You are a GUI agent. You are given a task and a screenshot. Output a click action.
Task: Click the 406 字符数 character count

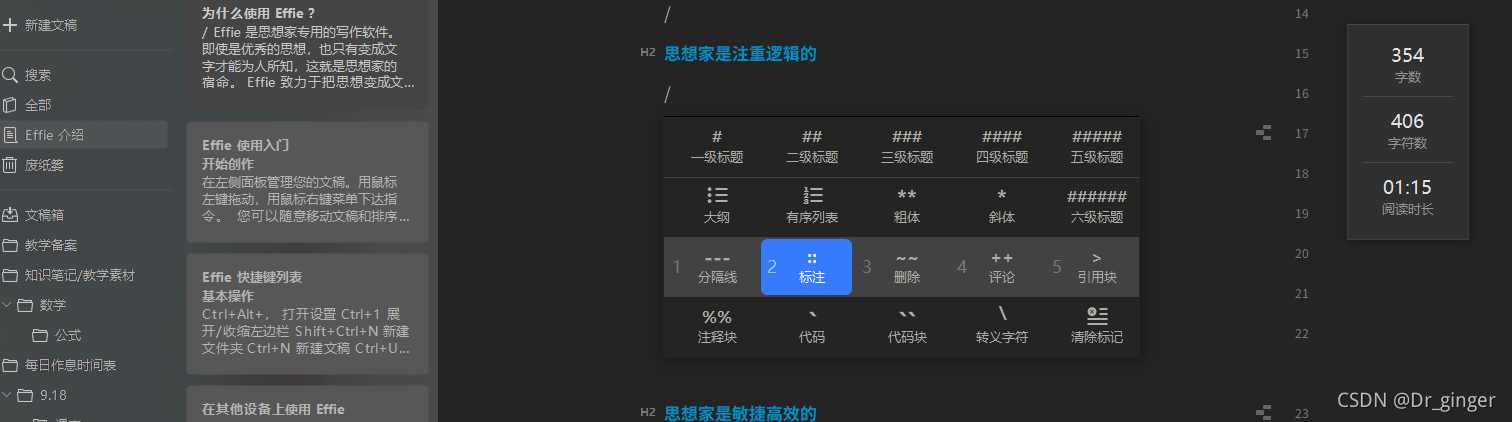pyautogui.click(x=1407, y=131)
